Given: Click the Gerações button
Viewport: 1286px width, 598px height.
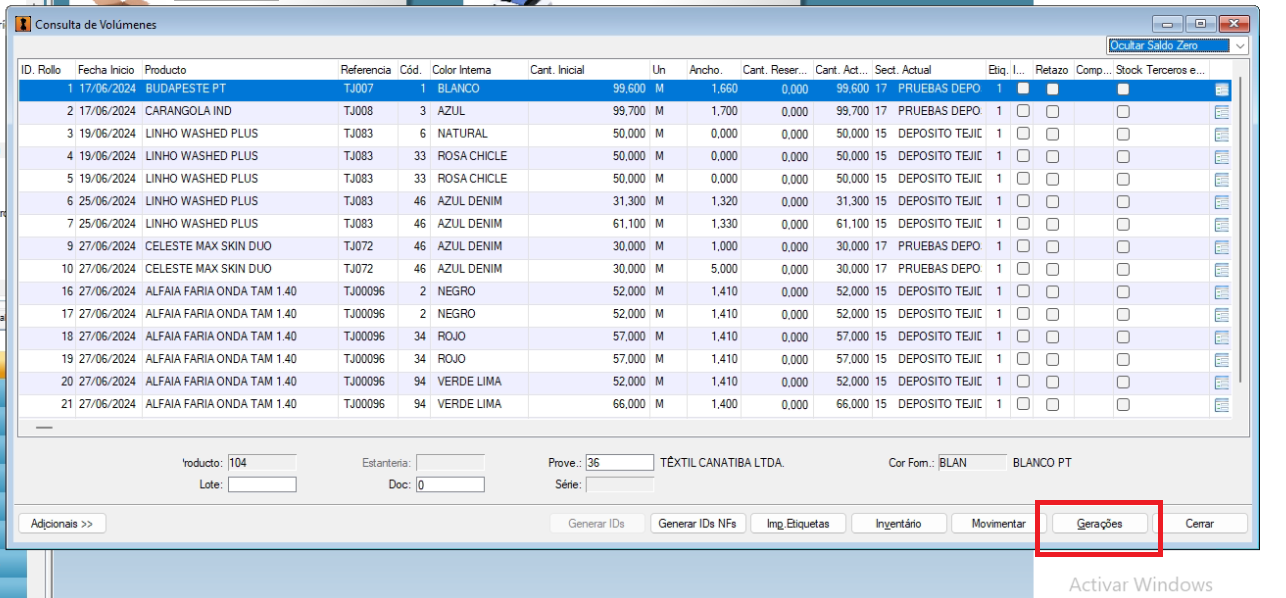Looking at the screenshot, I should pyautogui.click(x=1099, y=523).
